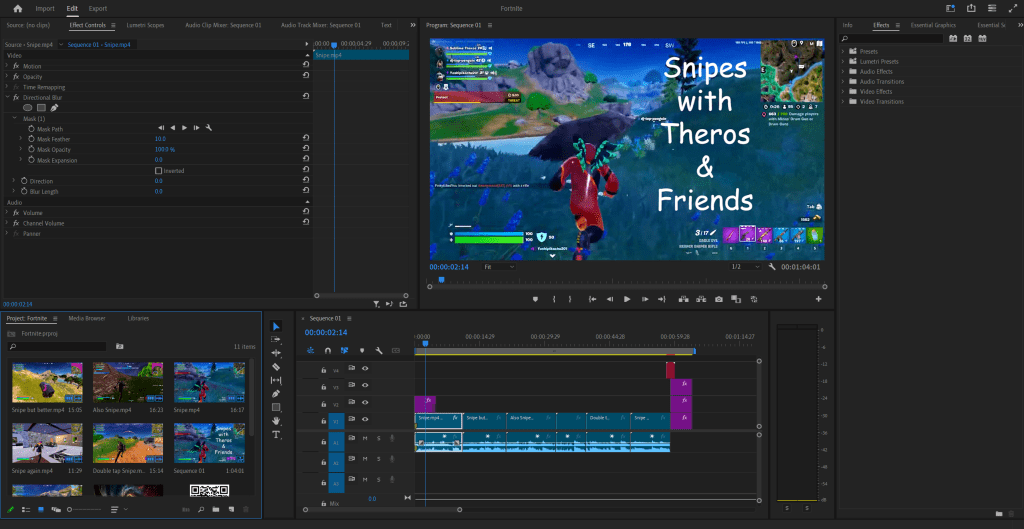Click Lift button in Program Monitor
Screen dimensions: 1024x529
(683, 299)
